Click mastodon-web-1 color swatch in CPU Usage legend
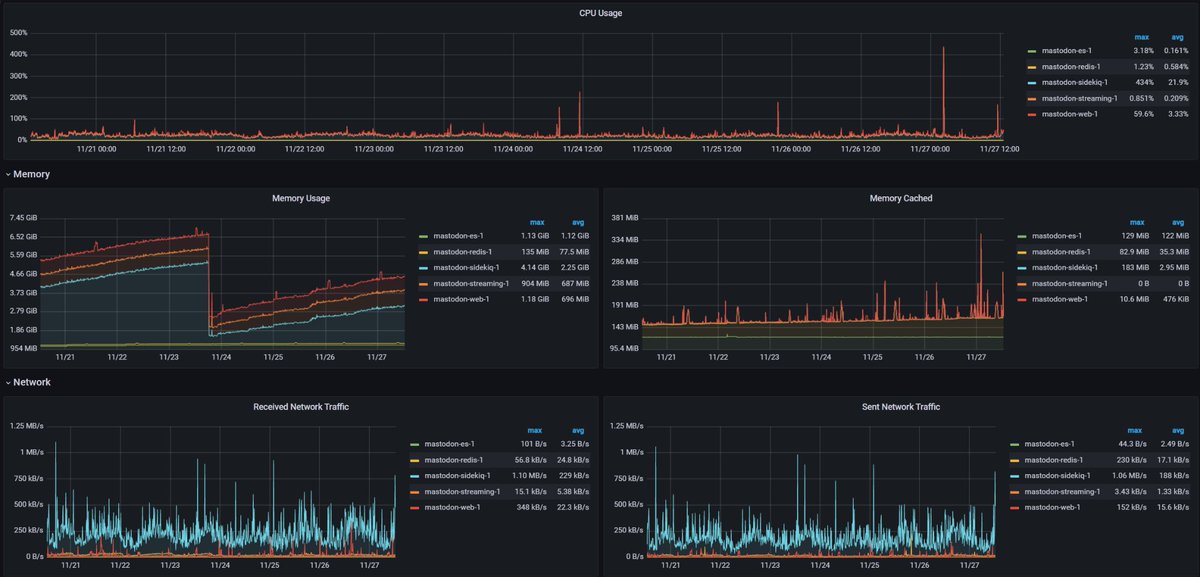Viewport: 1200px width, 577px height. pyautogui.click(x=1033, y=114)
